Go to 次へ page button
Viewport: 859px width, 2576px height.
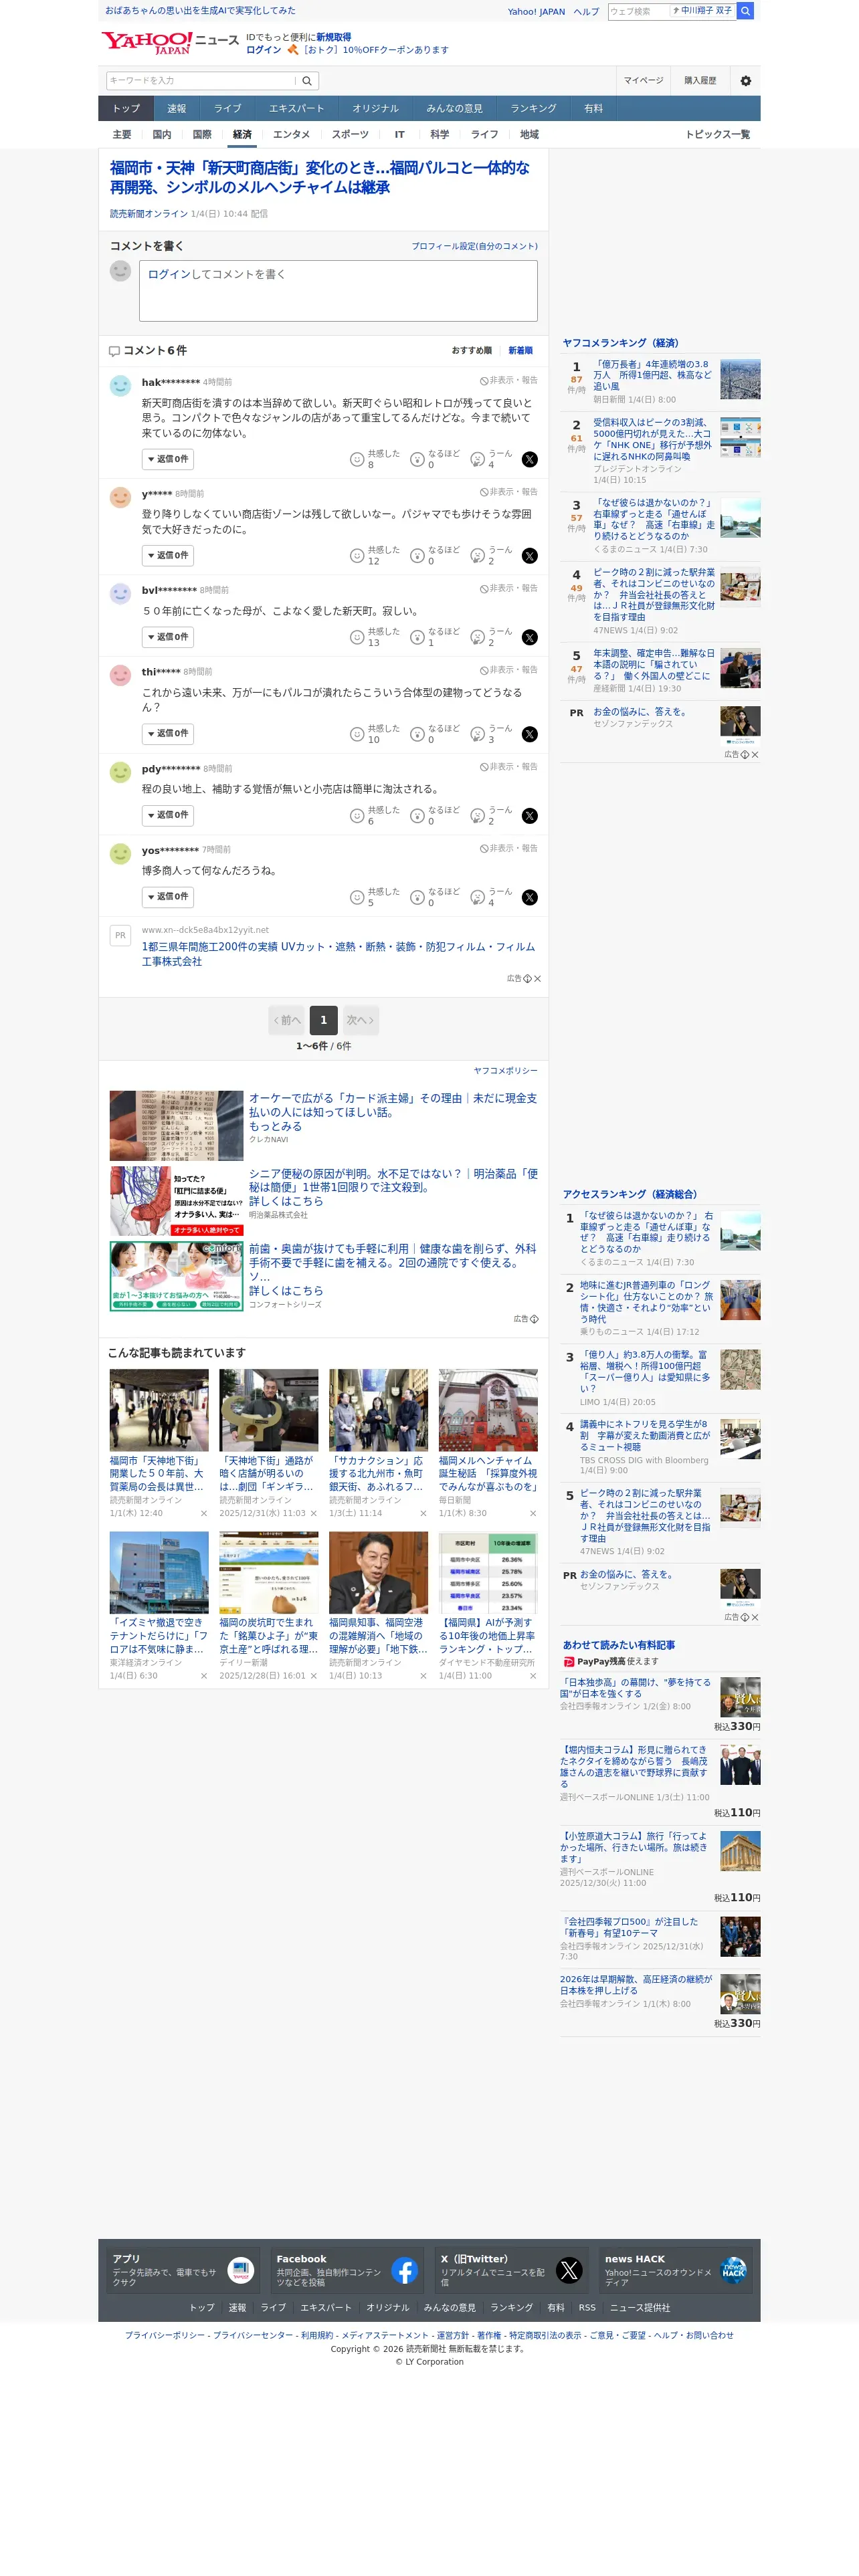[x=360, y=1020]
